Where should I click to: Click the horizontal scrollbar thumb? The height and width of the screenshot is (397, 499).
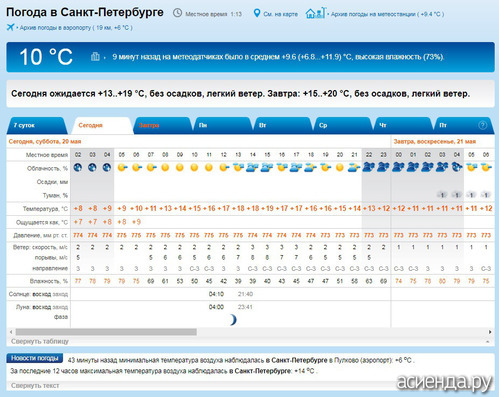coord(106,332)
